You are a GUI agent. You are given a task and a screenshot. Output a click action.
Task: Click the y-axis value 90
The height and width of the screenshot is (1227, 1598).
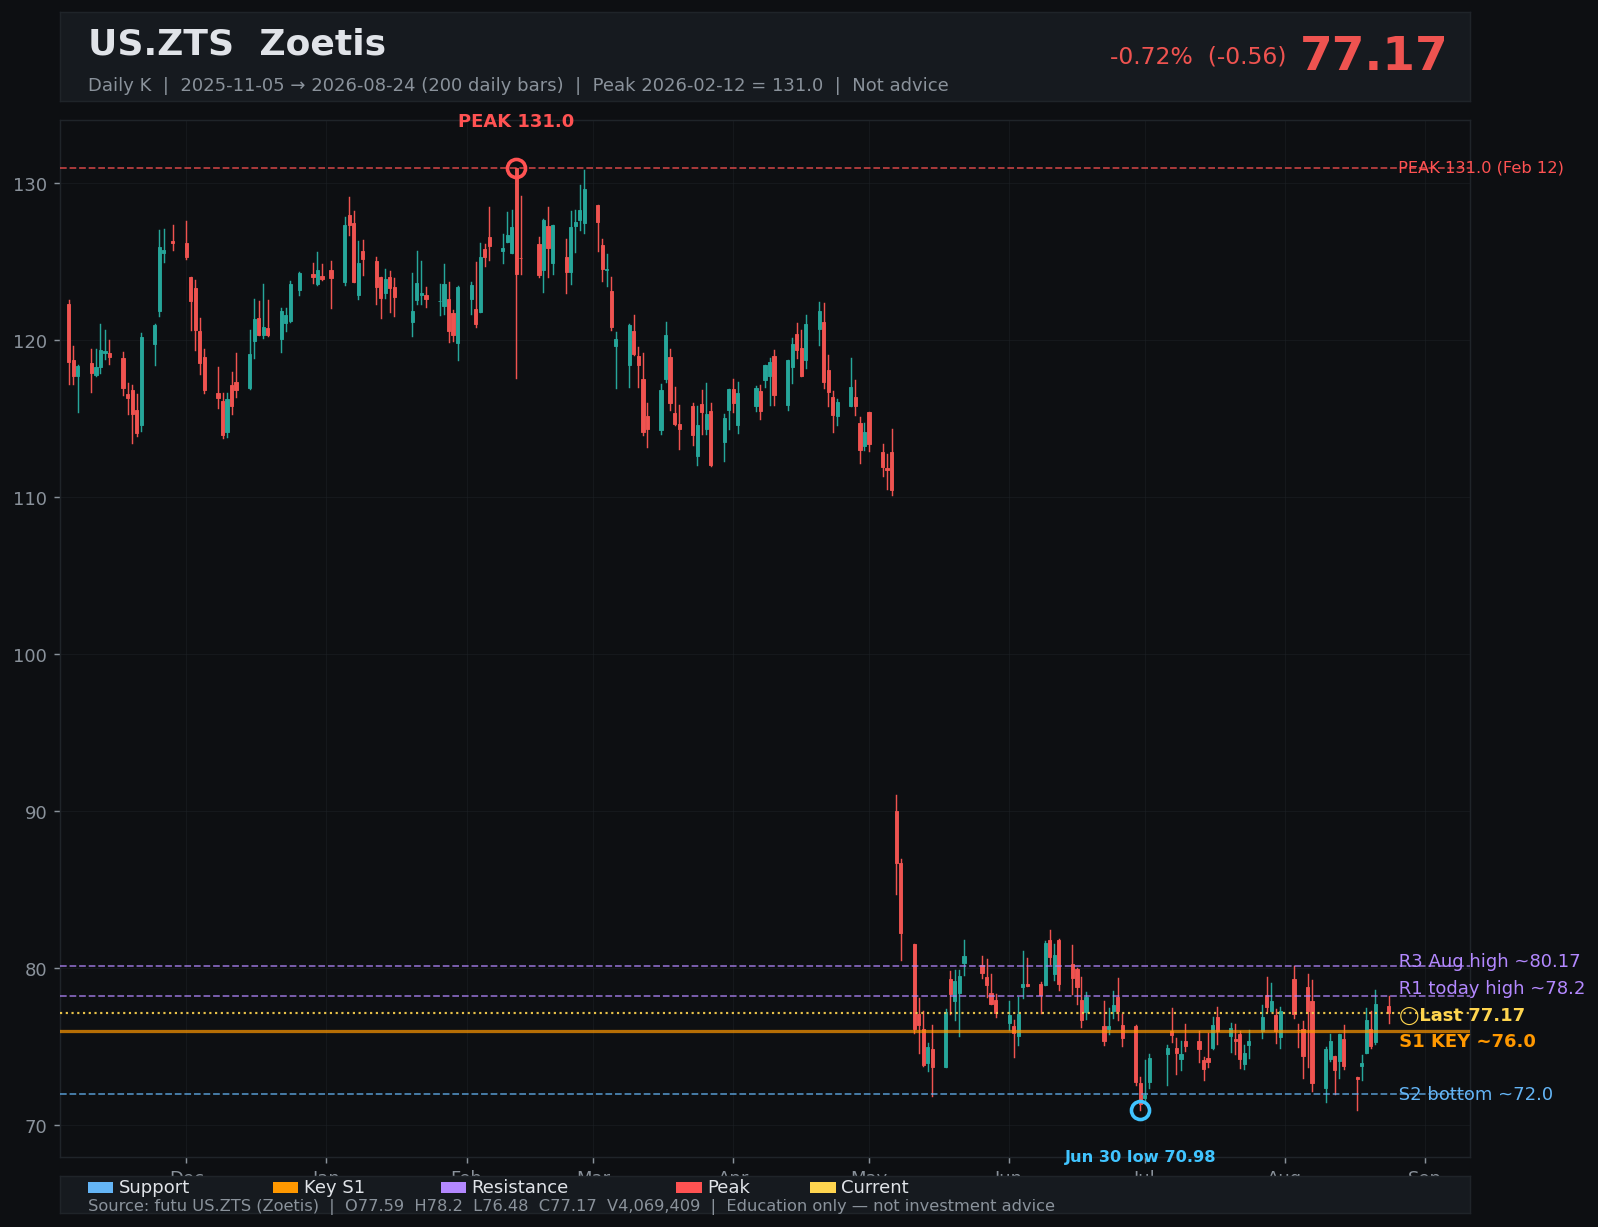(x=36, y=813)
